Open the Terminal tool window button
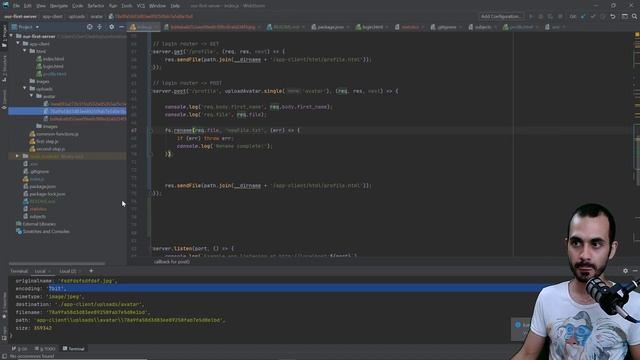The image size is (640, 360). [74, 349]
